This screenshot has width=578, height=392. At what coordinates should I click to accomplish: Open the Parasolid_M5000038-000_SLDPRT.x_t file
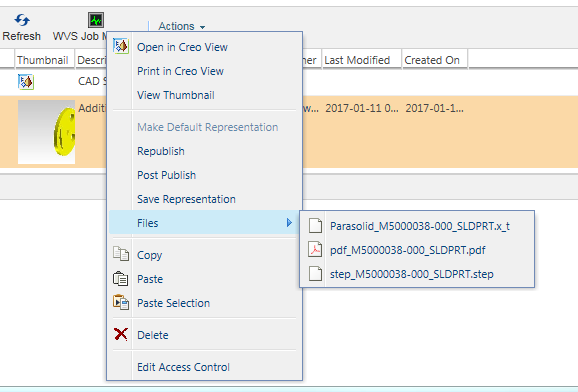[420, 226]
